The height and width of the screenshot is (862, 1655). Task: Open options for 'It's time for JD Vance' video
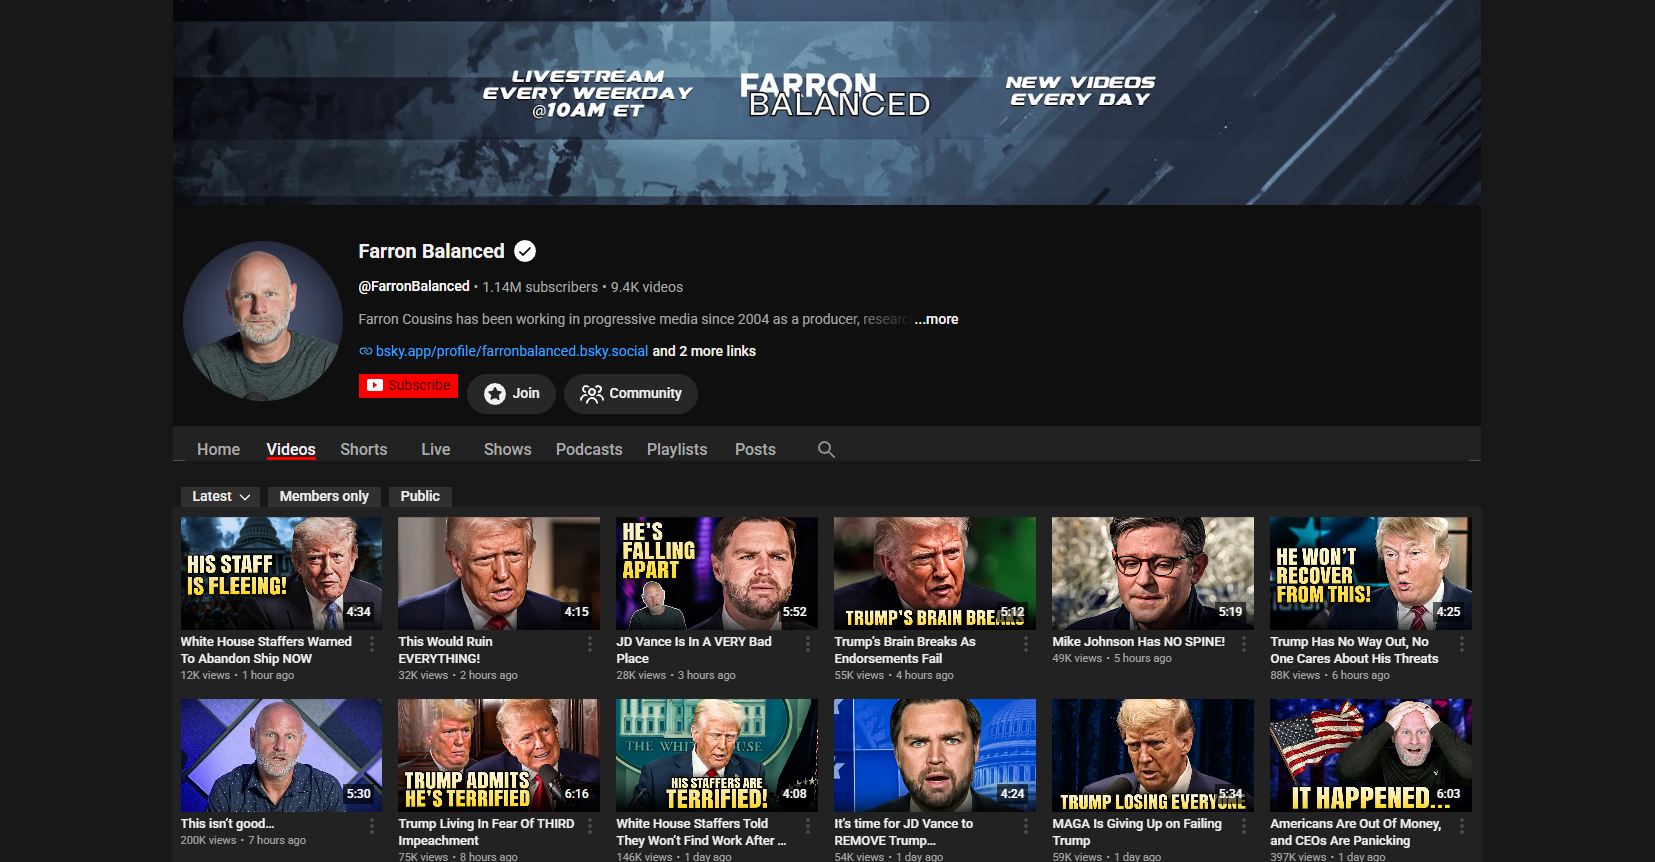pyautogui.click(x=1026, y=826)
